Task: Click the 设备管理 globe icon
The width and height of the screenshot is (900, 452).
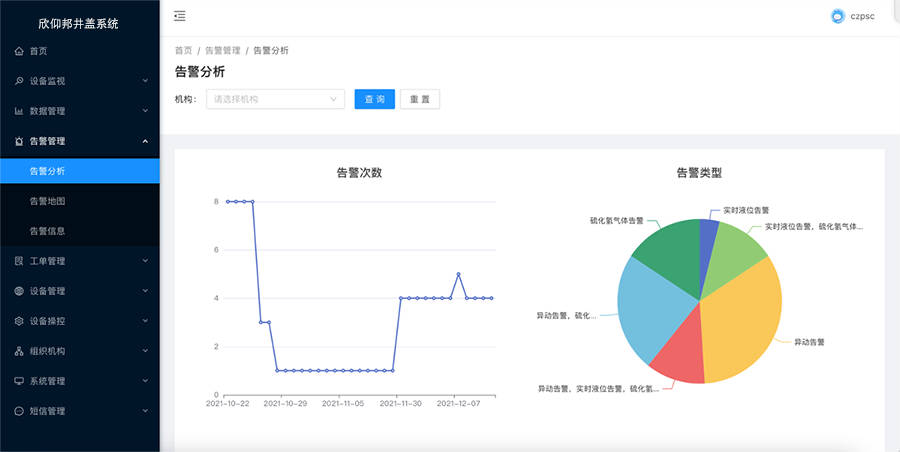Action: (x=20, y=291)
